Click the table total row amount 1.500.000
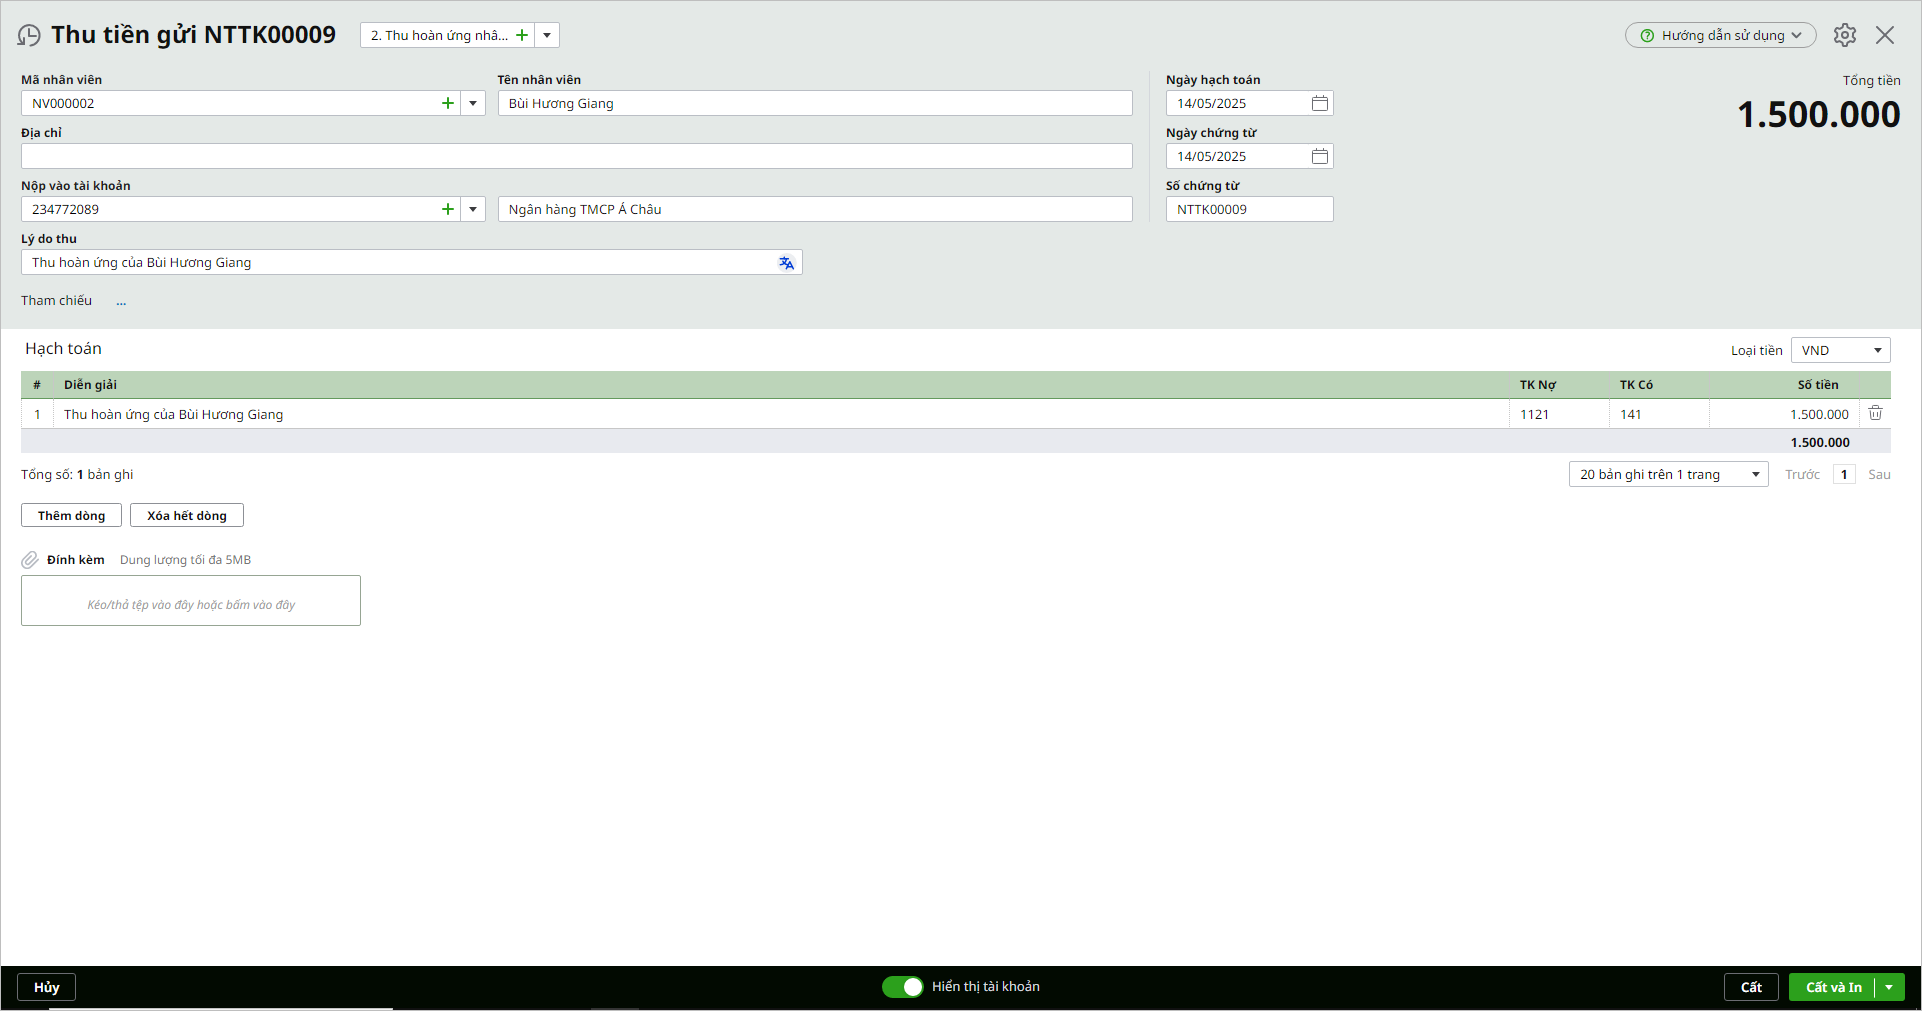 (1820, 442)
